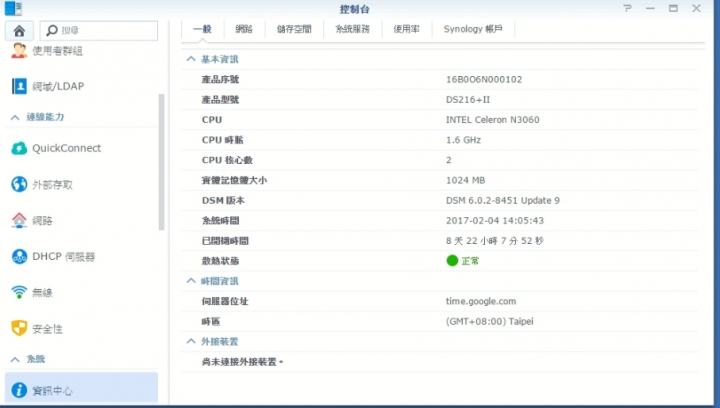Click INTEL Celeron N3060 value
The height and width of the screenshot is (408, 720).
coord(493,120)
